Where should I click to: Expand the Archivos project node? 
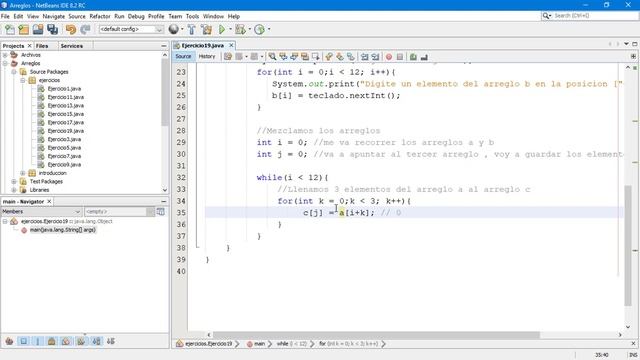5,55
